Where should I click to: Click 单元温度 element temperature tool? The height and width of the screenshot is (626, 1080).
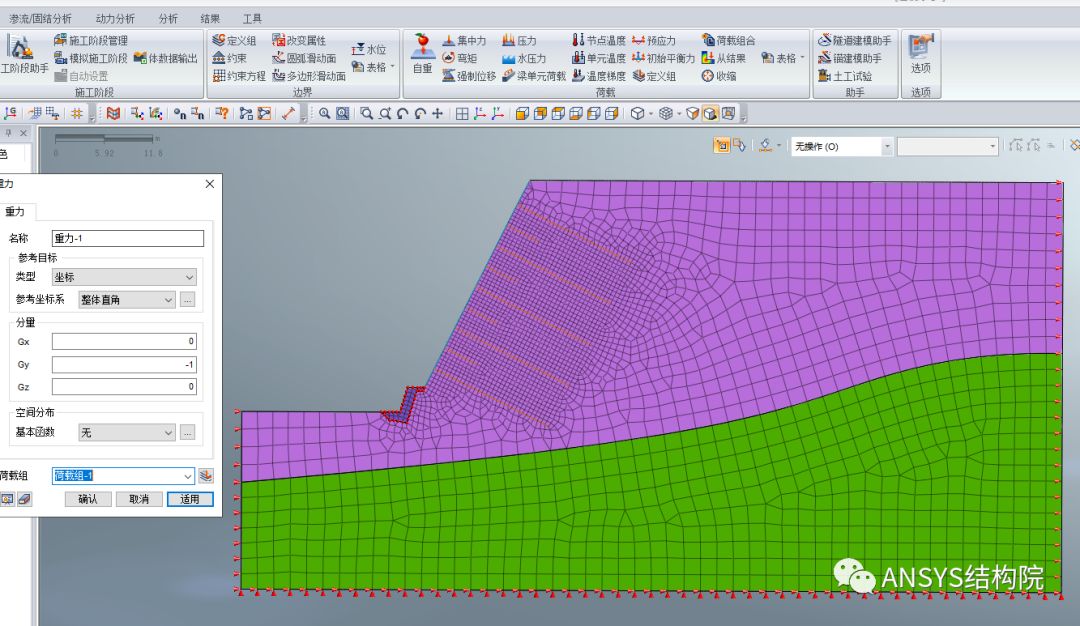(x=599, y=59)
